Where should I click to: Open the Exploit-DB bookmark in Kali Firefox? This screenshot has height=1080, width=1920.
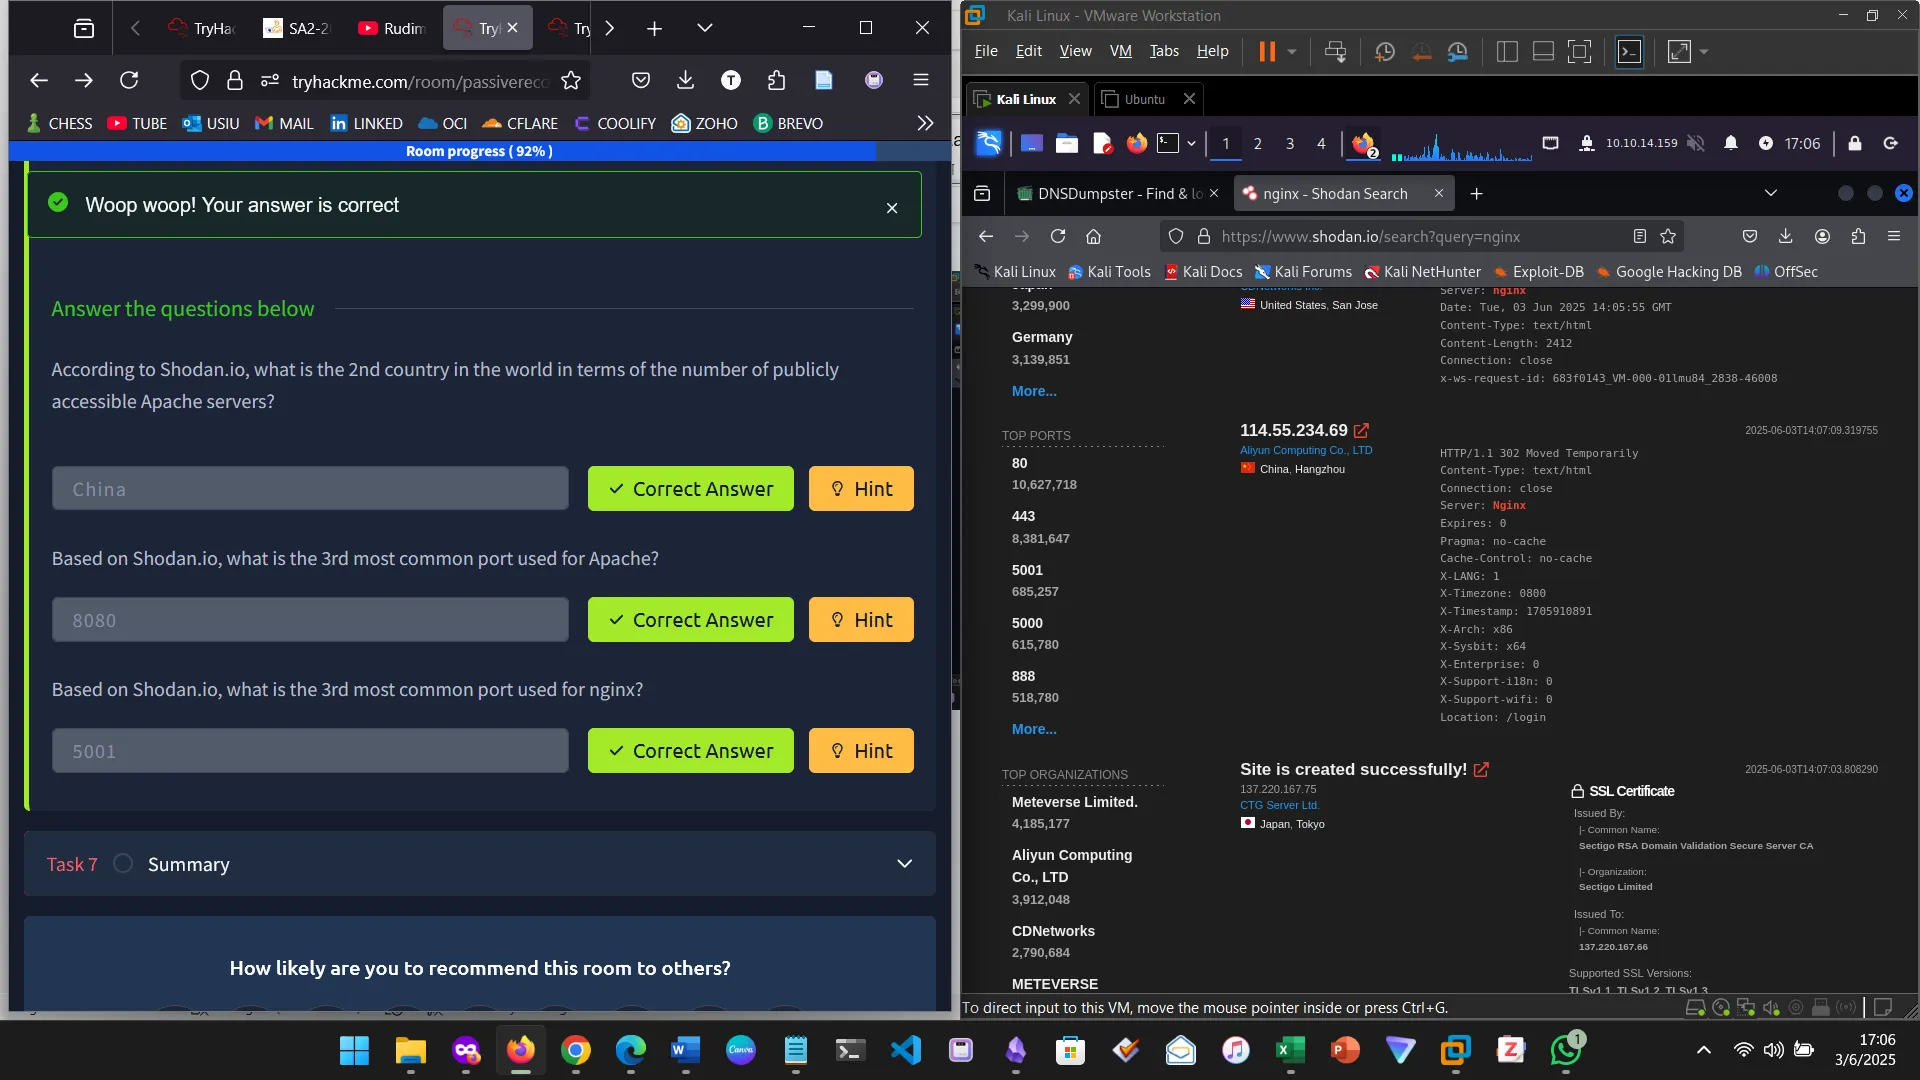tap(1538, 272)
